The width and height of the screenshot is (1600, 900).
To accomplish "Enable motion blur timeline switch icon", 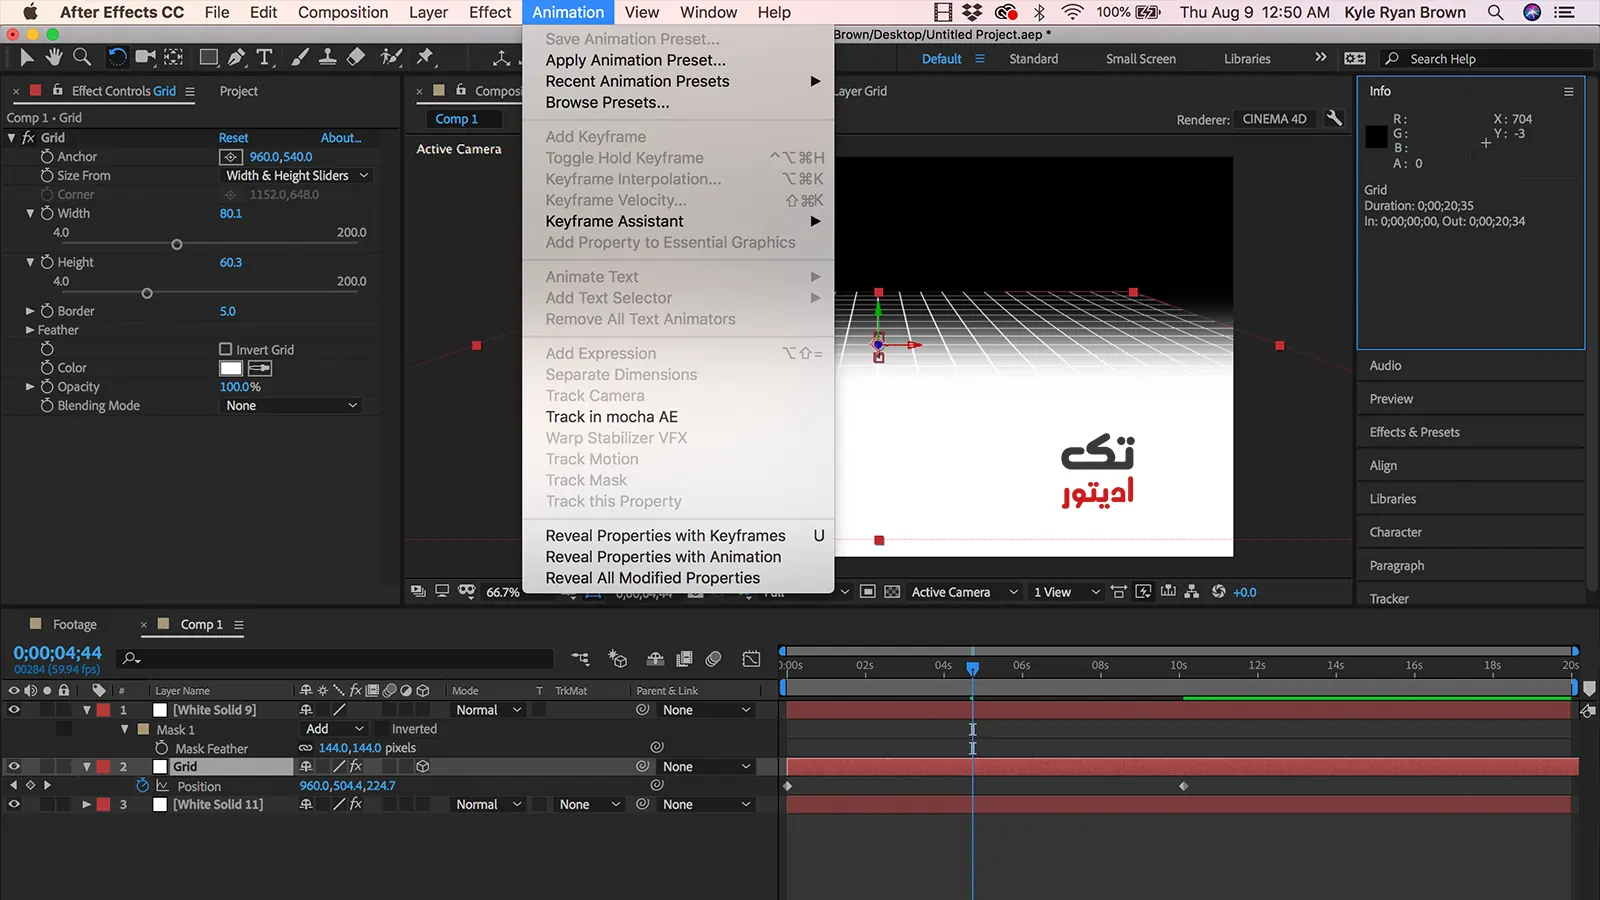I will pos(713,659).
